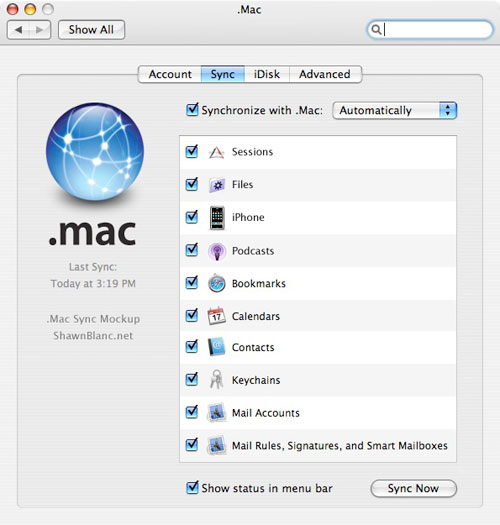The height and width of the screenshot is (525, 500).
Task: Click the Mail Accounts stamp icon
Action: click(216, 412)
